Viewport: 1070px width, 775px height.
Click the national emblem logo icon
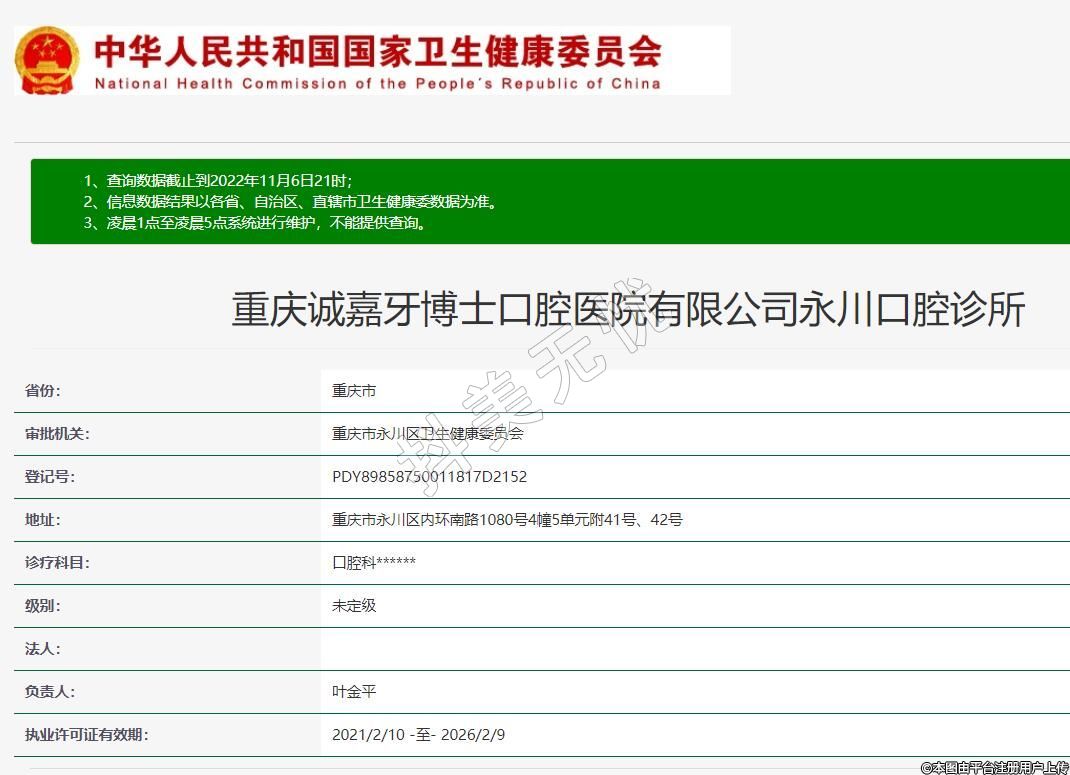tap(46, 60)
